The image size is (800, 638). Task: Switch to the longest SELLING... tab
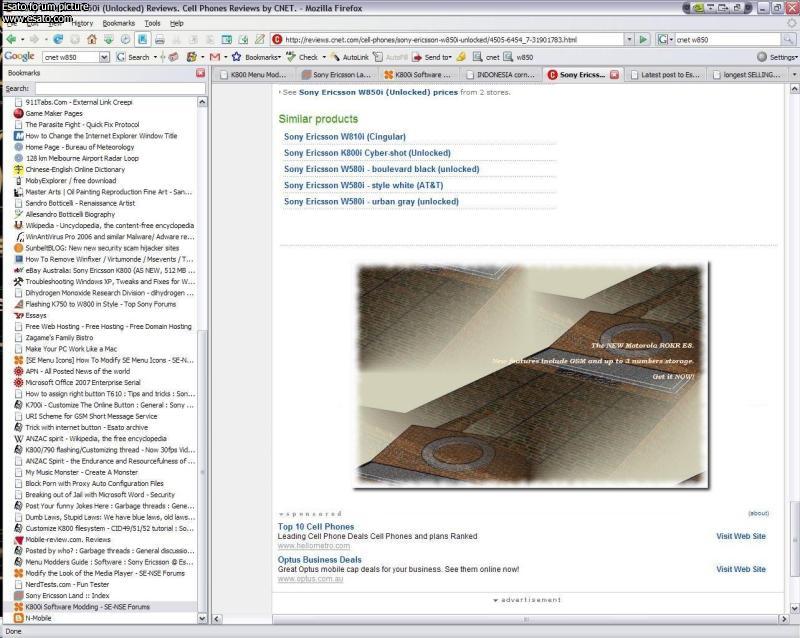(x=747, y=75)
